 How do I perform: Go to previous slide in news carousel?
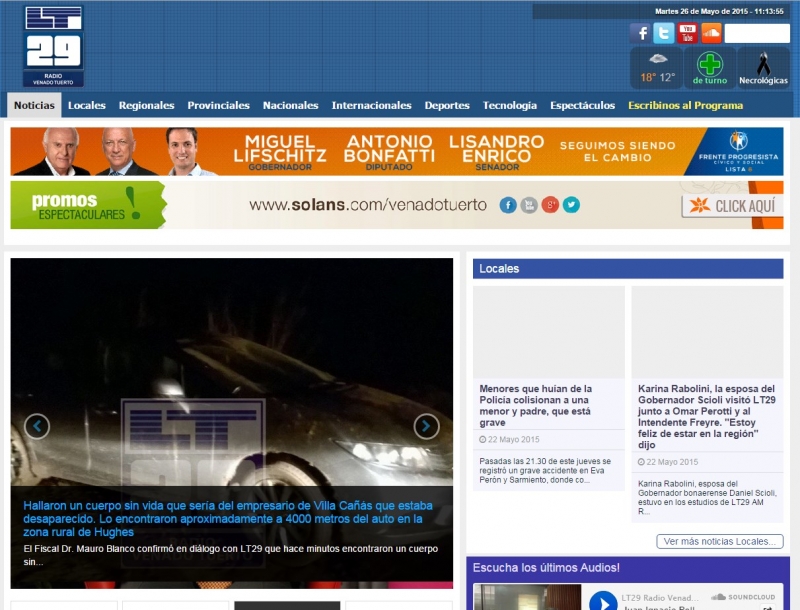pyautogui.click(x=37, y=426)
